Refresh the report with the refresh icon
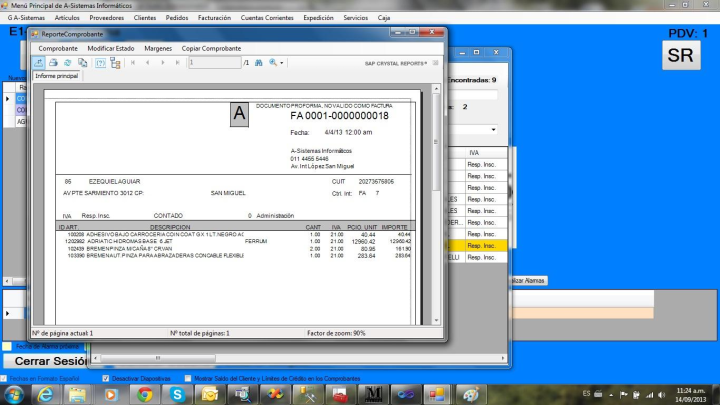 (68, 62)
